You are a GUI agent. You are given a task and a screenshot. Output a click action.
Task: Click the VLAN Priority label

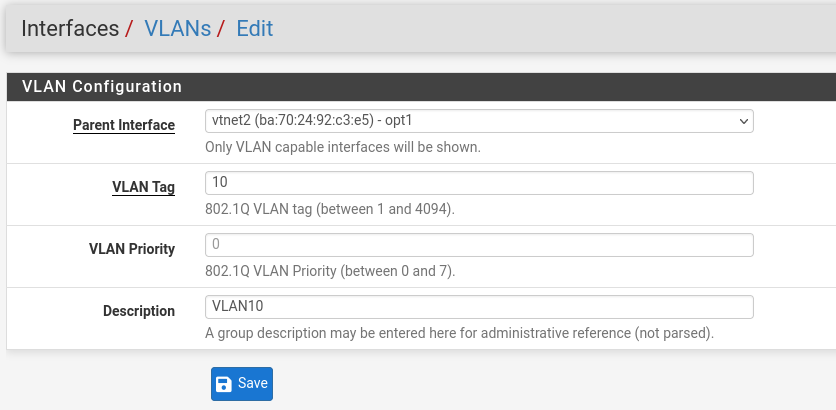point(132,249)
